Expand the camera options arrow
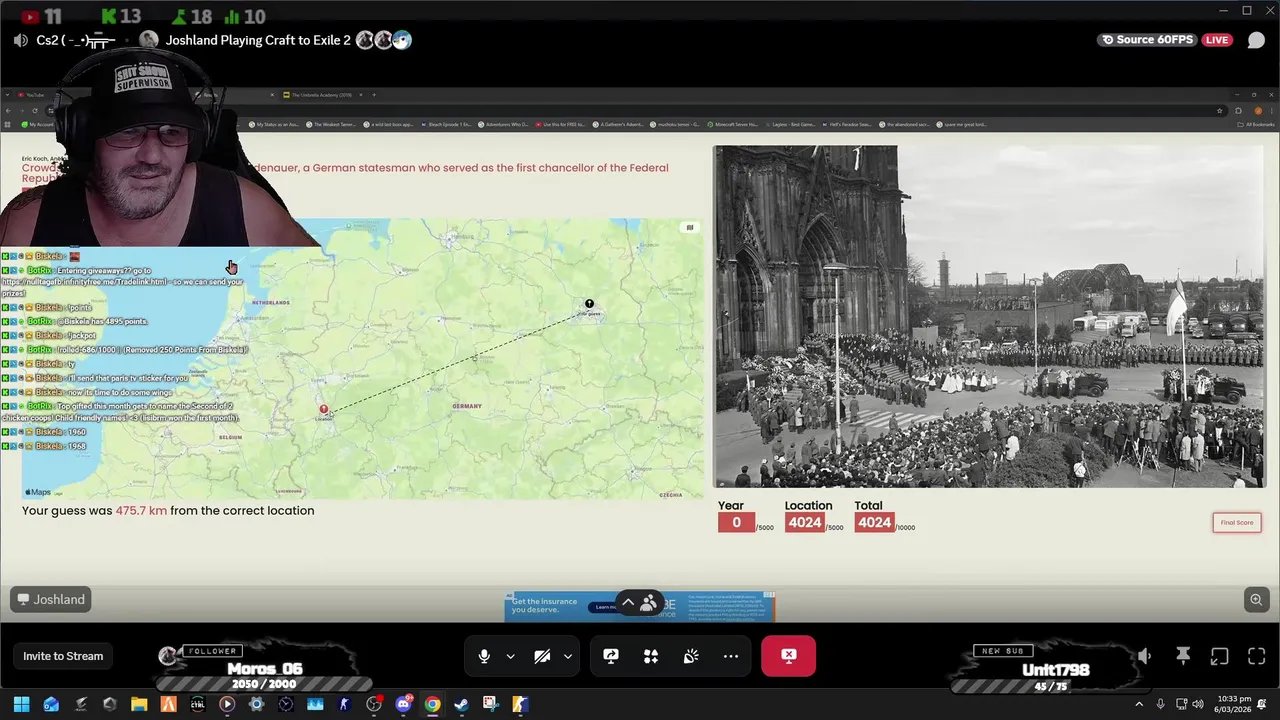Viewport: 1280px width, 720px height. pyautogui.click(x=567, y=656)
